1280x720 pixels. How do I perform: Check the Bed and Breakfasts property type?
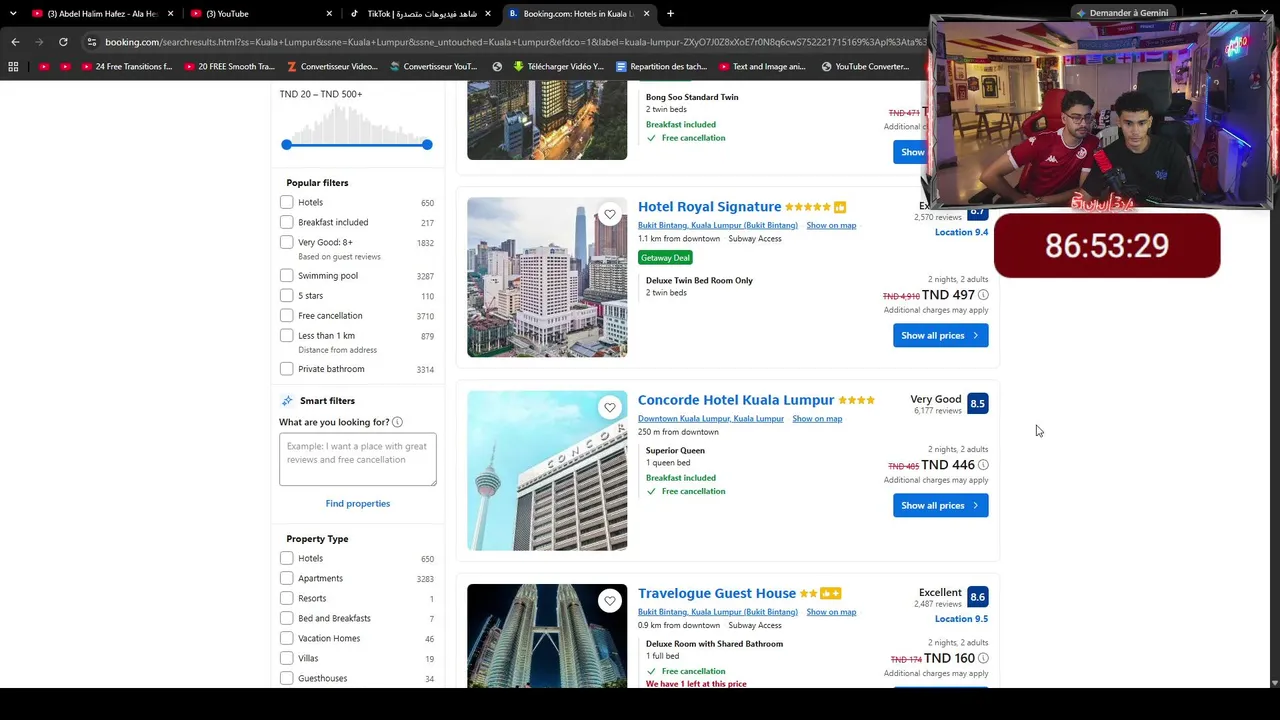pos(287,618)
